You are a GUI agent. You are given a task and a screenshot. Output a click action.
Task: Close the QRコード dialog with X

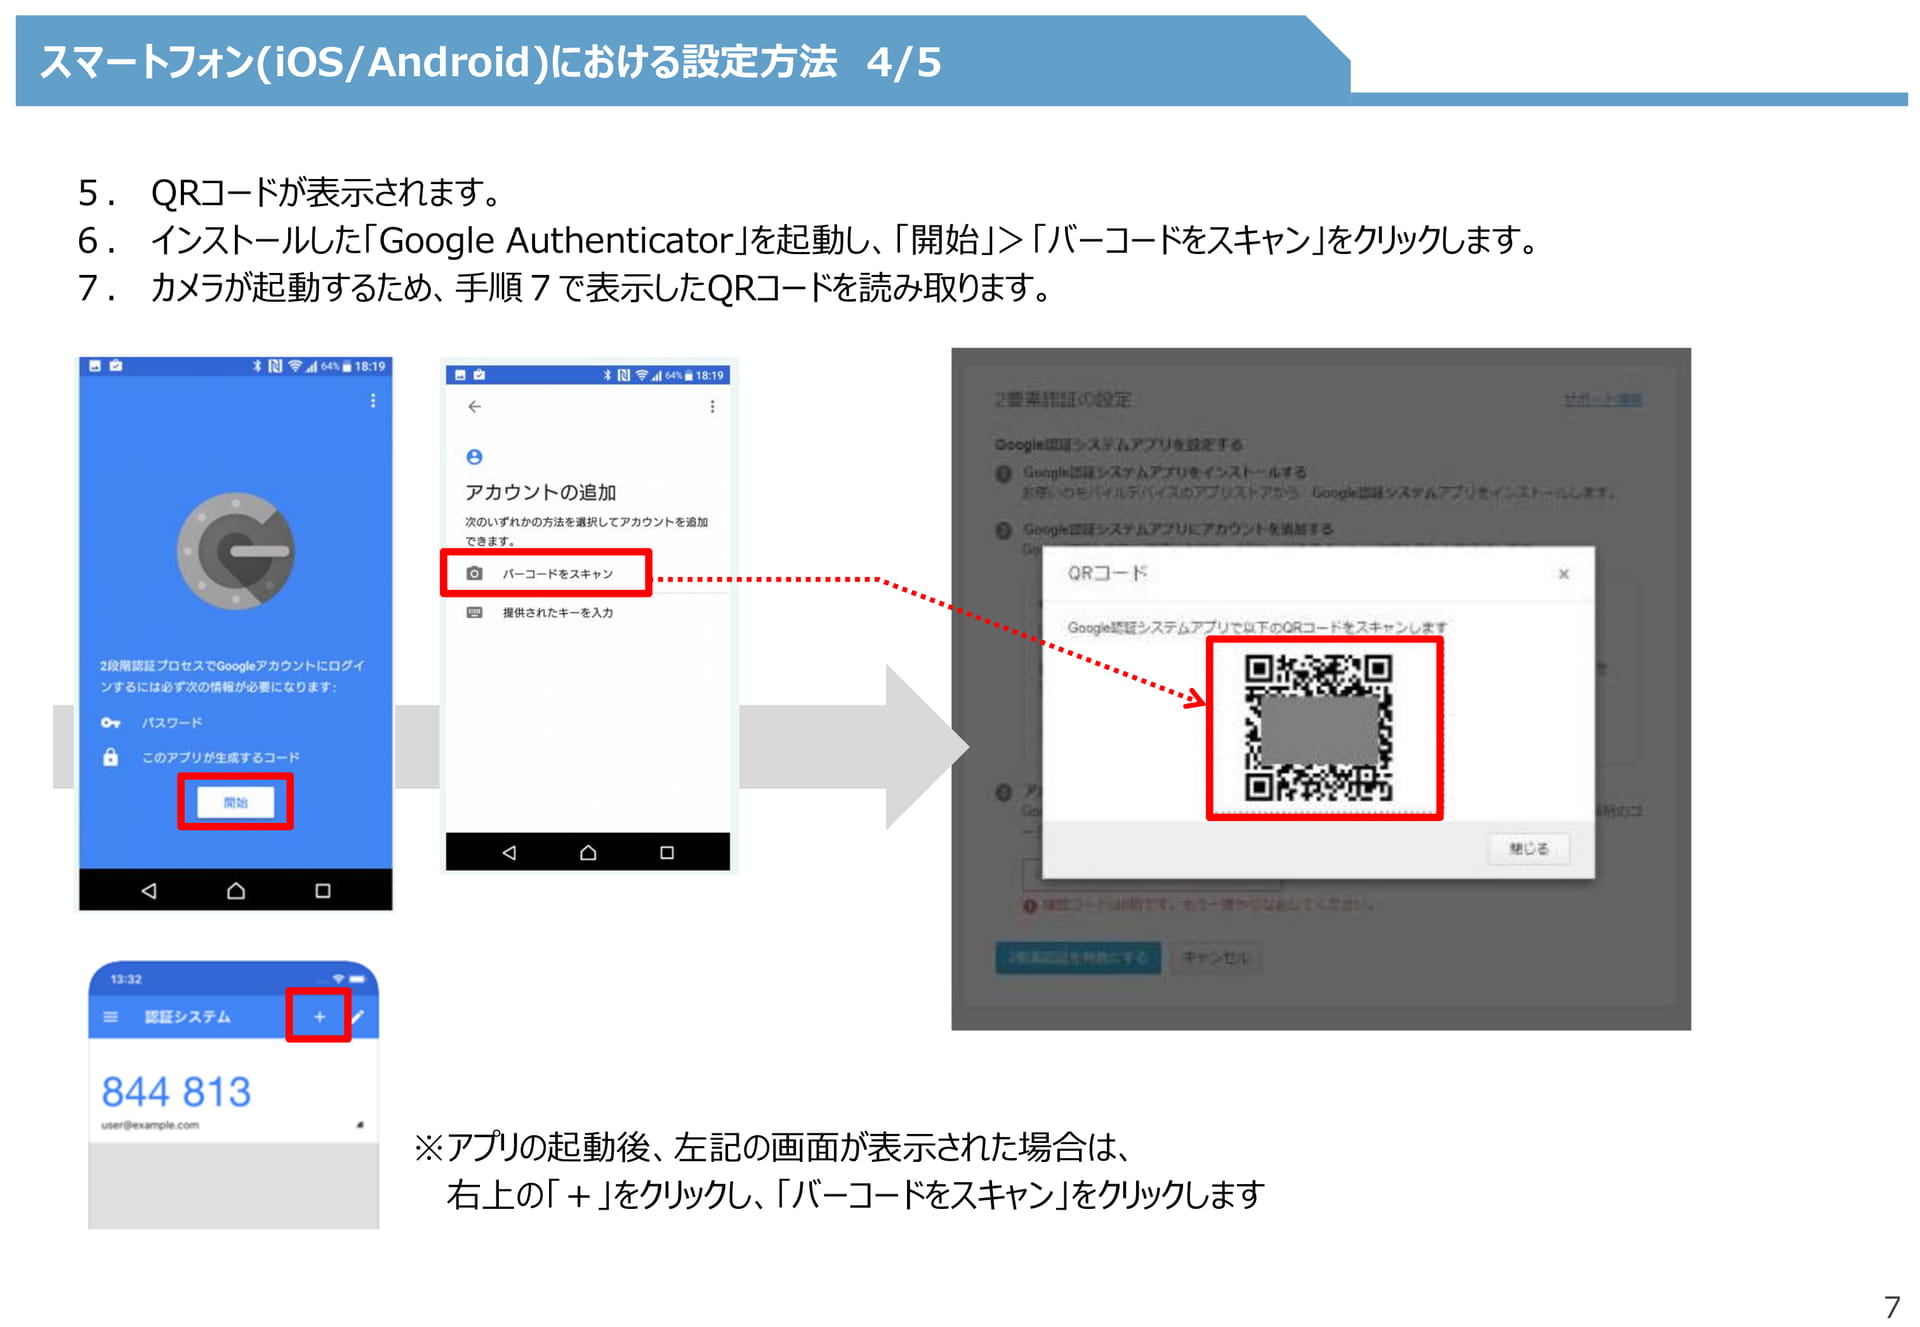coord(1564,574)
